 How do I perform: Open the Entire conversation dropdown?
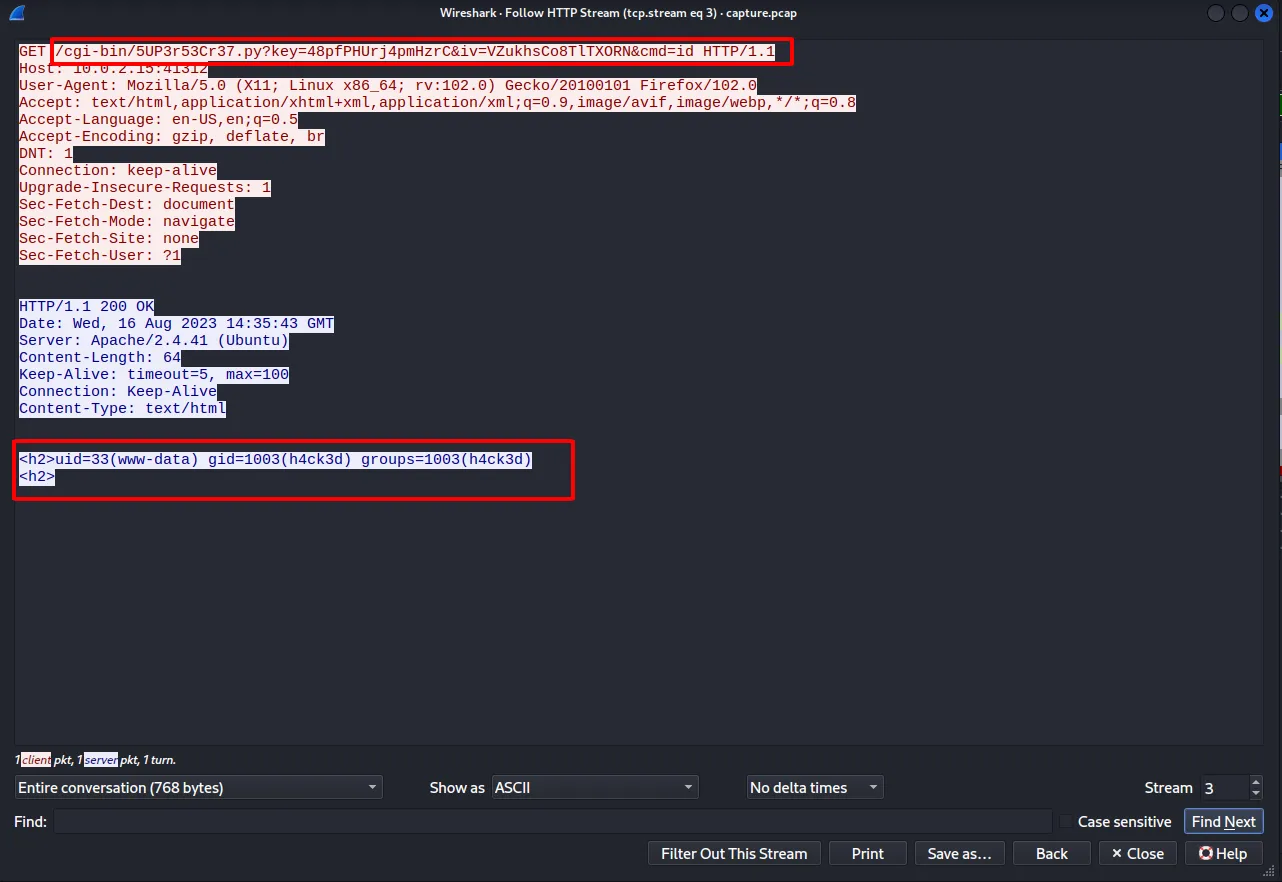coord(199,788)
